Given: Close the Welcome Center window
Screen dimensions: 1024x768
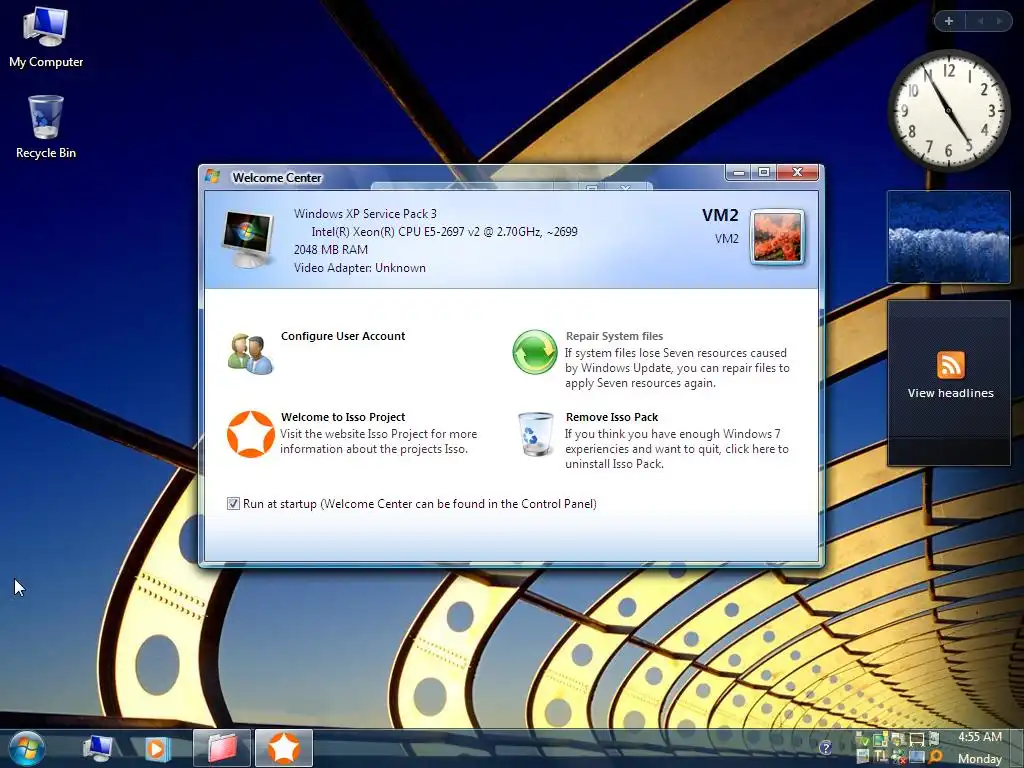Looking at the screenshot, I should (x=797, y=172).
